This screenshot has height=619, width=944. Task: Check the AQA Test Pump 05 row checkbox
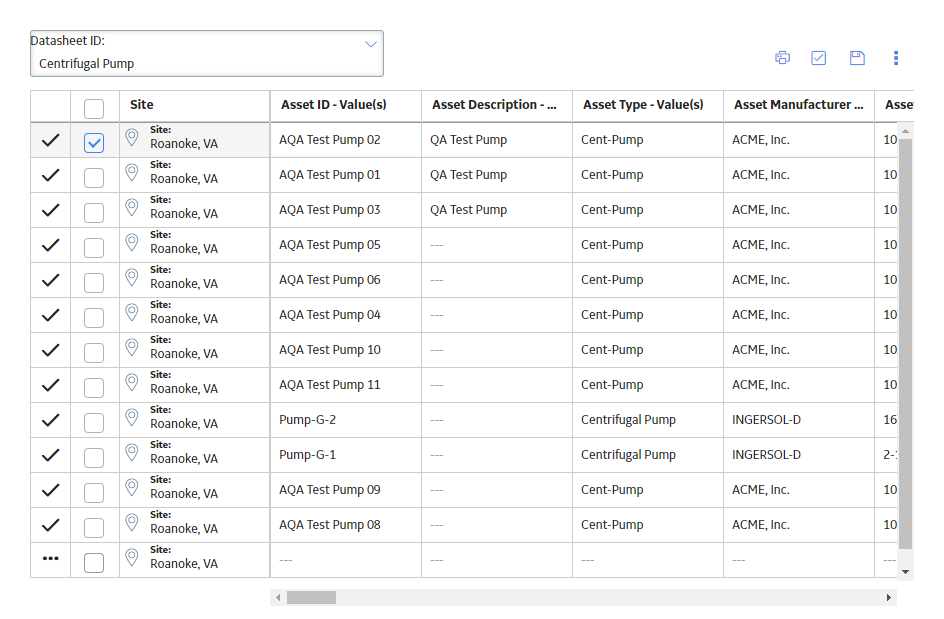click(94, 247)
